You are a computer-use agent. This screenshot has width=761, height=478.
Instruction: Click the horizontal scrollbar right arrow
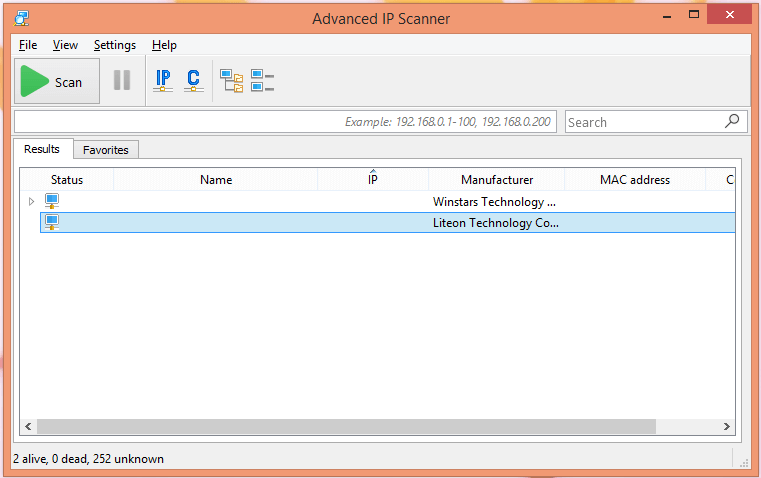click(x=727, y=427)
